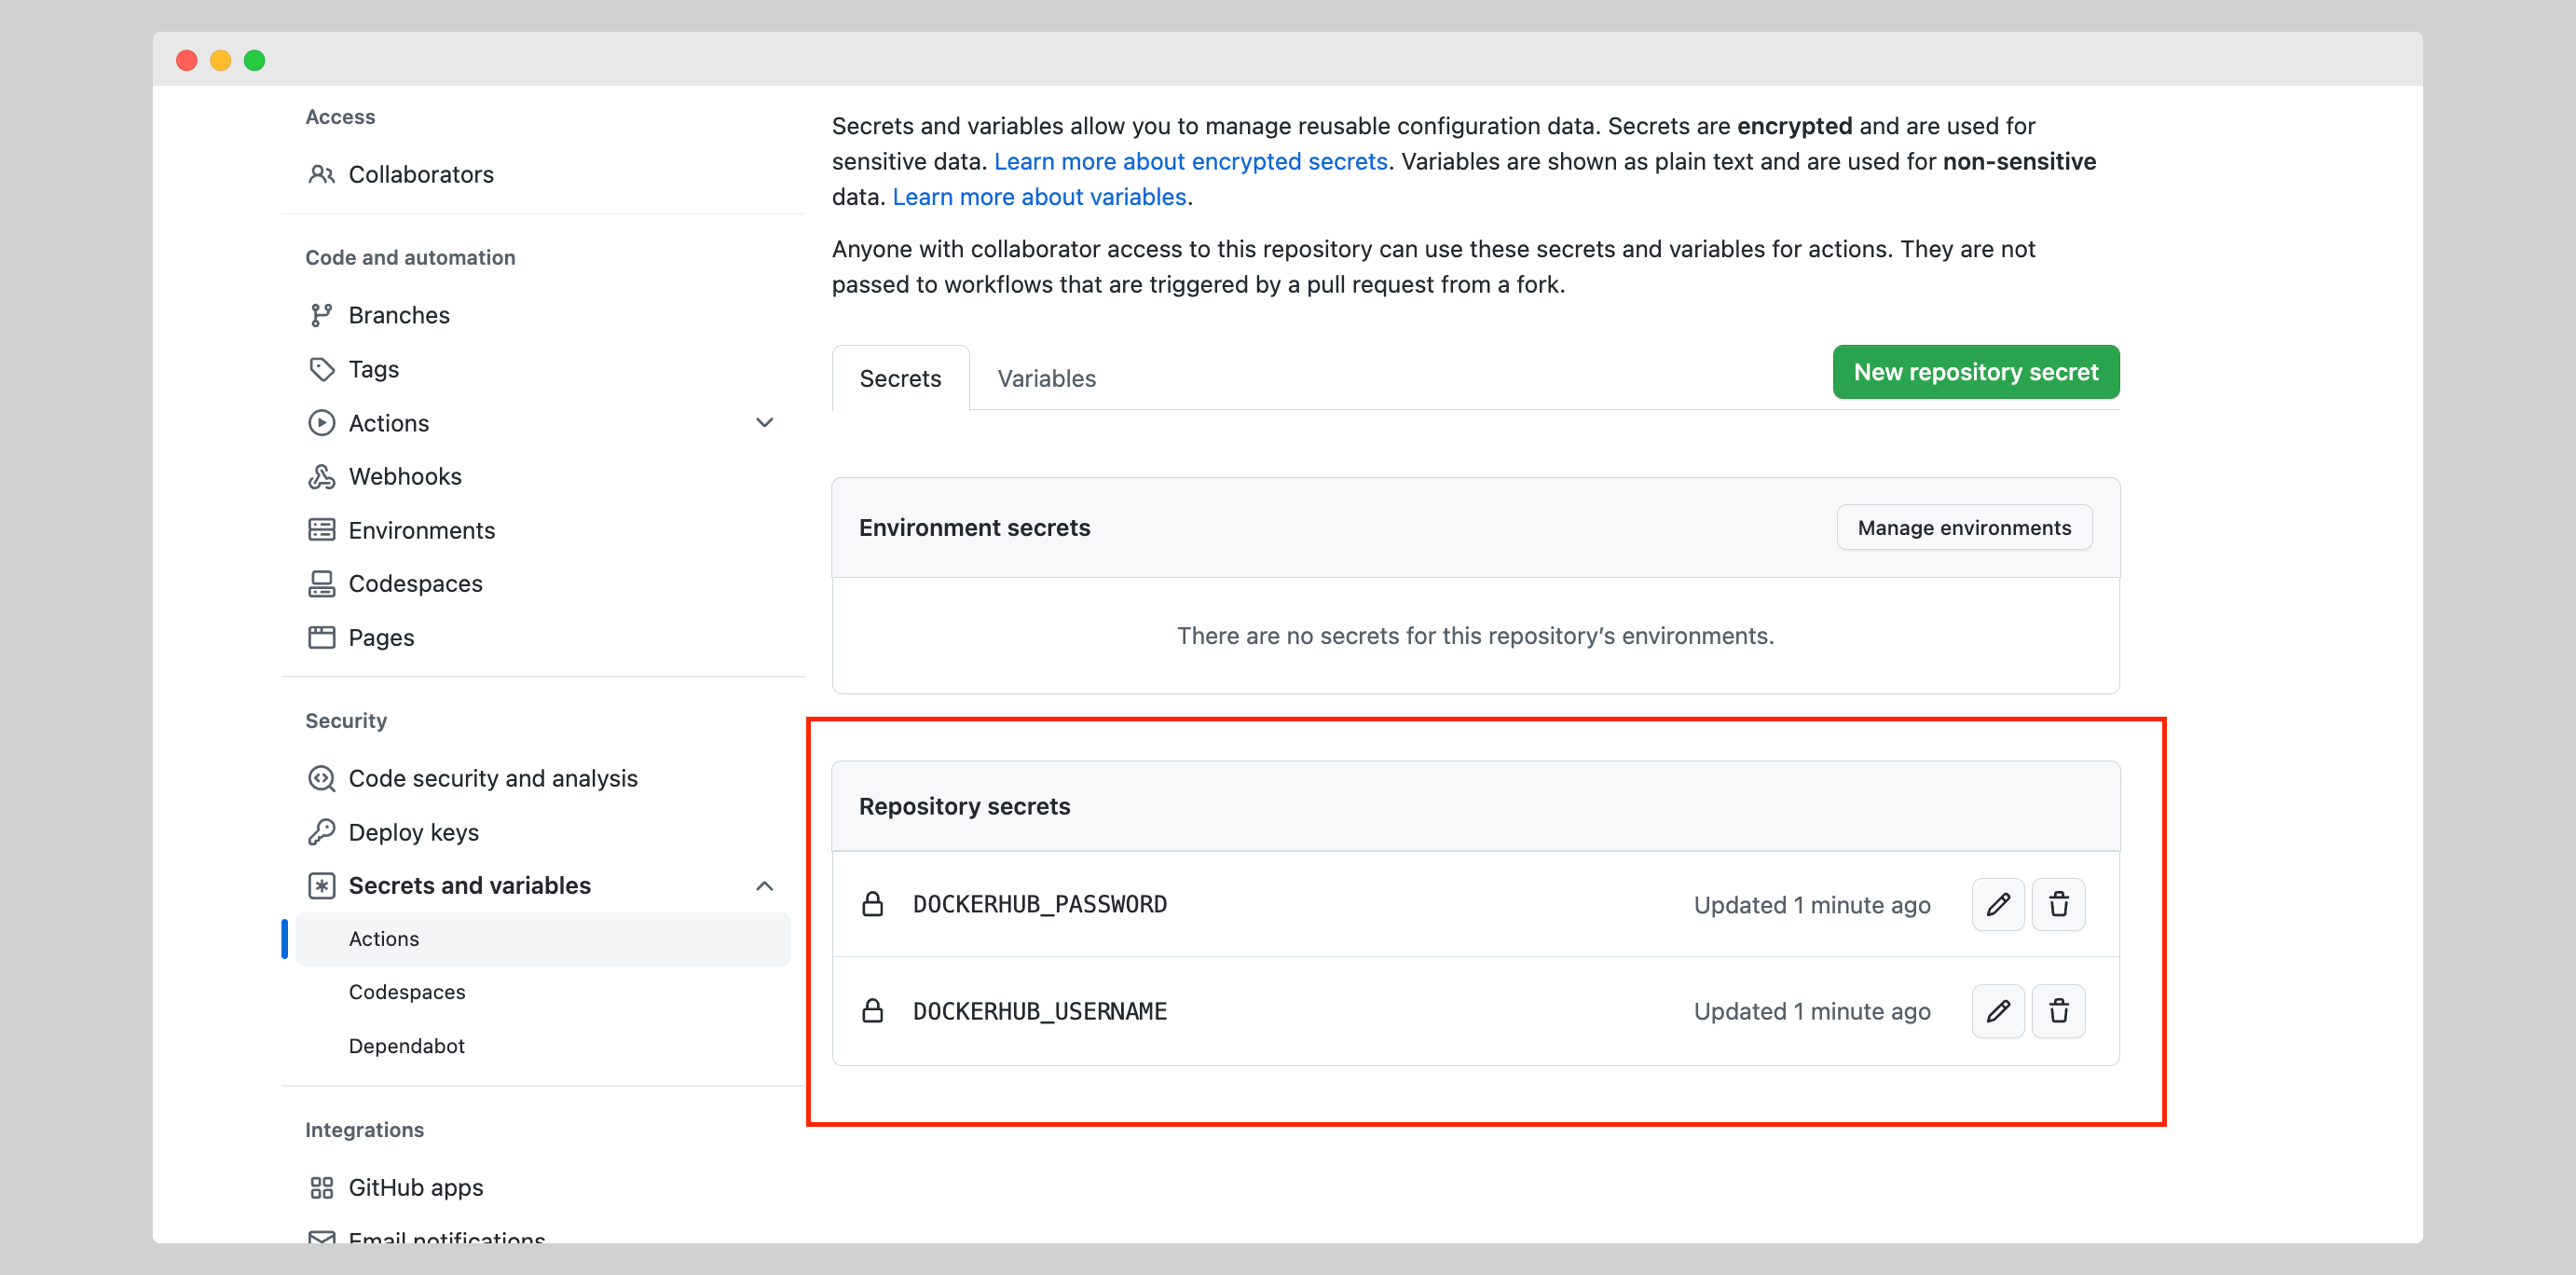Click the Branches git-branch icon
The image size is (2576, 1275).
point(321,315)
